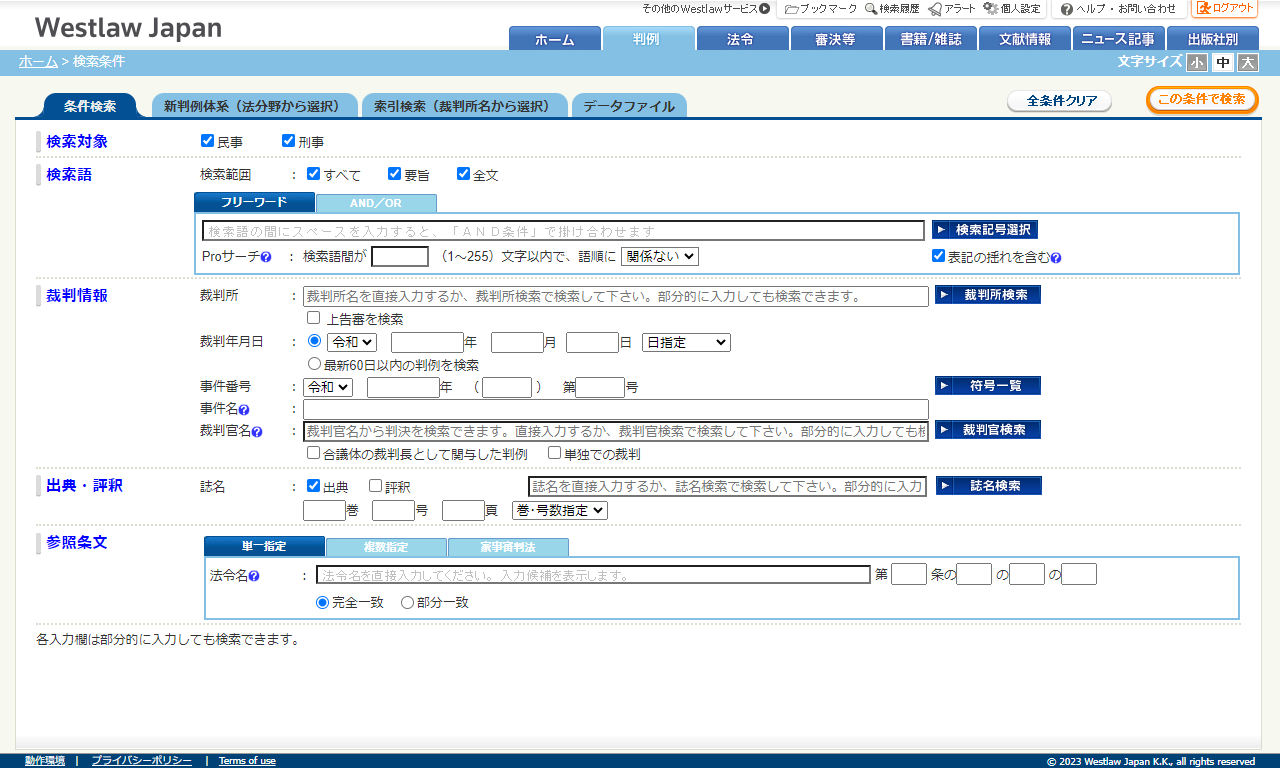Click the free word search input field
Image resolution: width=1280 pixels, height=768 pixels.
[x=563, y=231]
